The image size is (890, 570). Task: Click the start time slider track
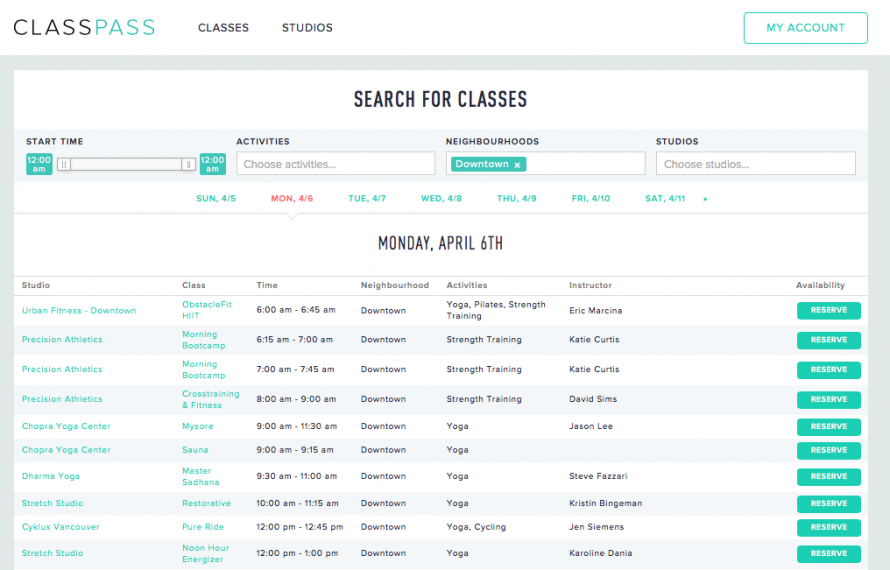(x=126, y=164)
